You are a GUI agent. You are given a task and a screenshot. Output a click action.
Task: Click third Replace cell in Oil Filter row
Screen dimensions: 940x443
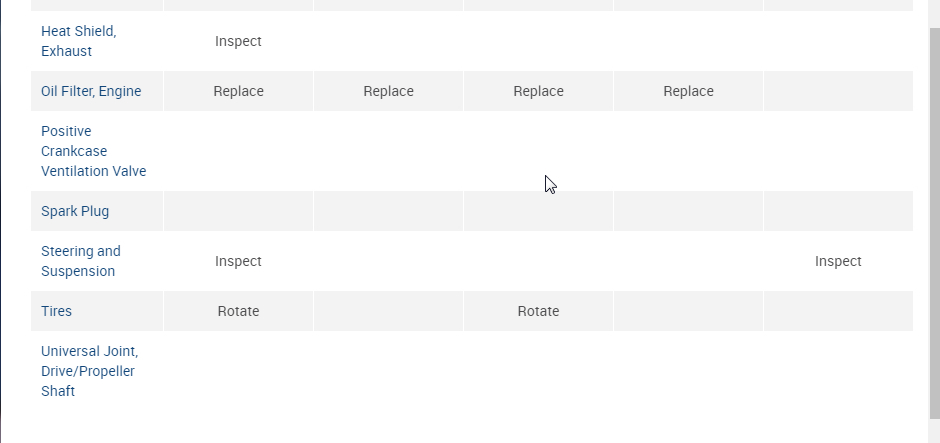click(538, 91)
